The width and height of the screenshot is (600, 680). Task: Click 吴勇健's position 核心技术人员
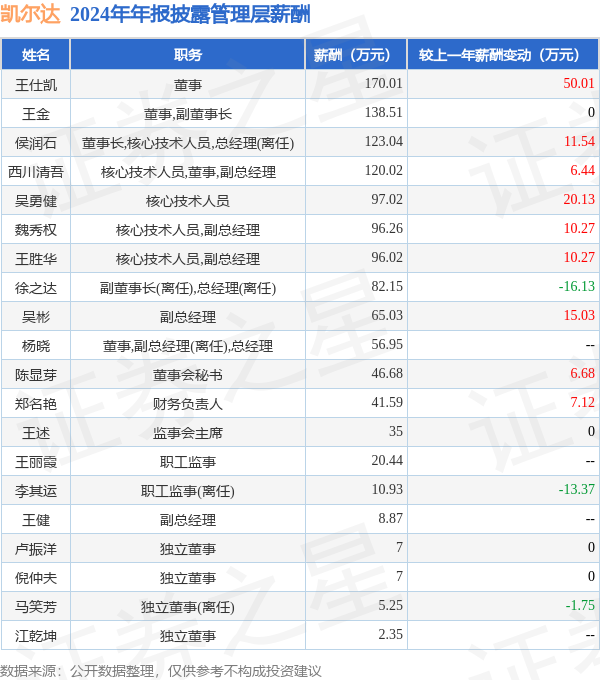pos(188,201)
